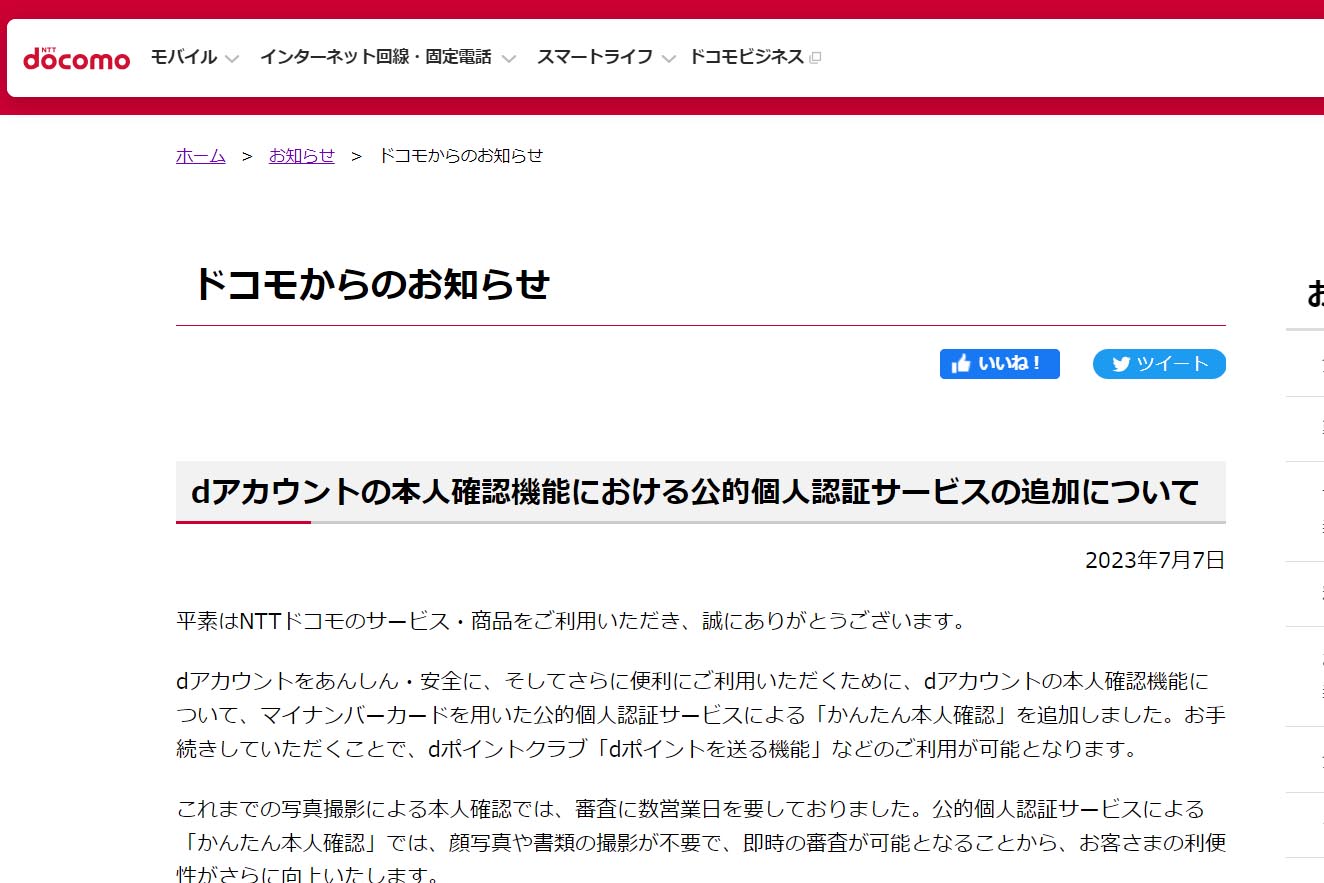Open the スマートライフ menu
The image size is (1324, 883).
pos(594,57)
